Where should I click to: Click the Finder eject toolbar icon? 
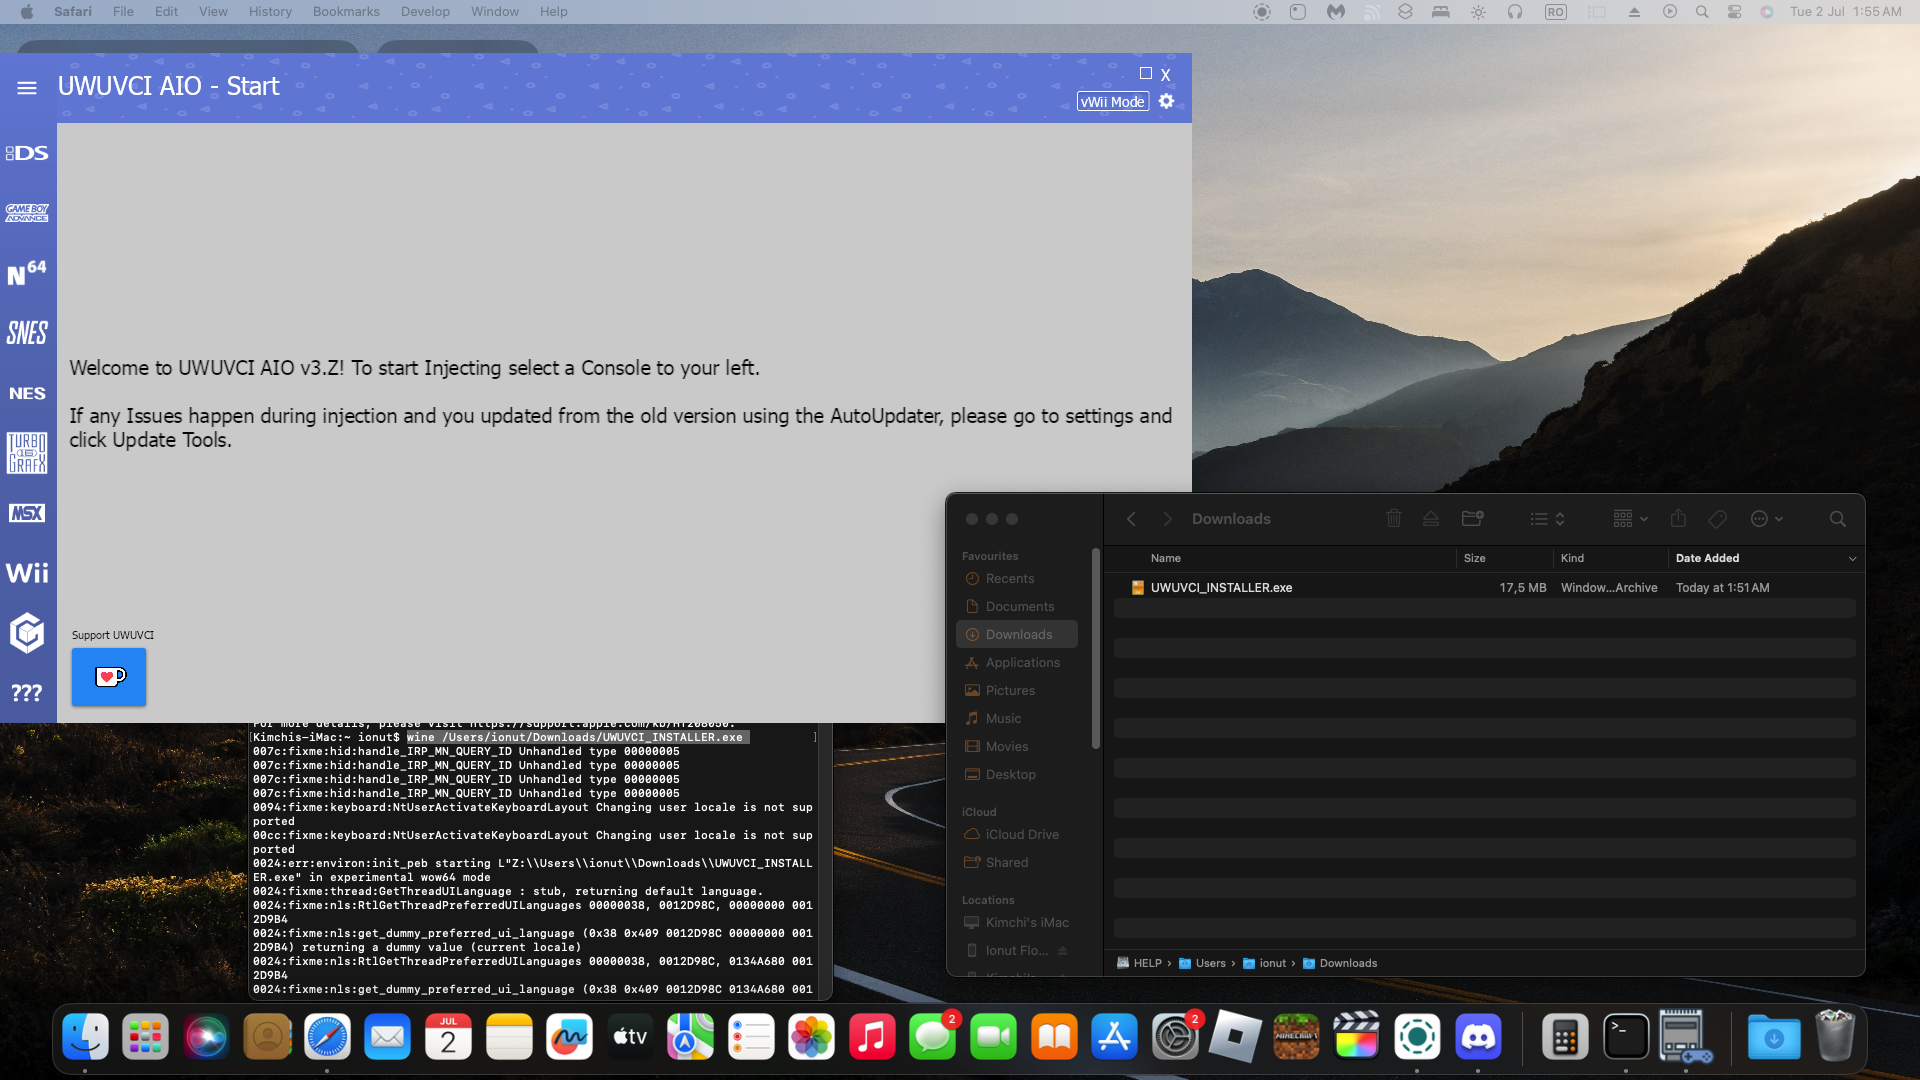point(1431,519)
